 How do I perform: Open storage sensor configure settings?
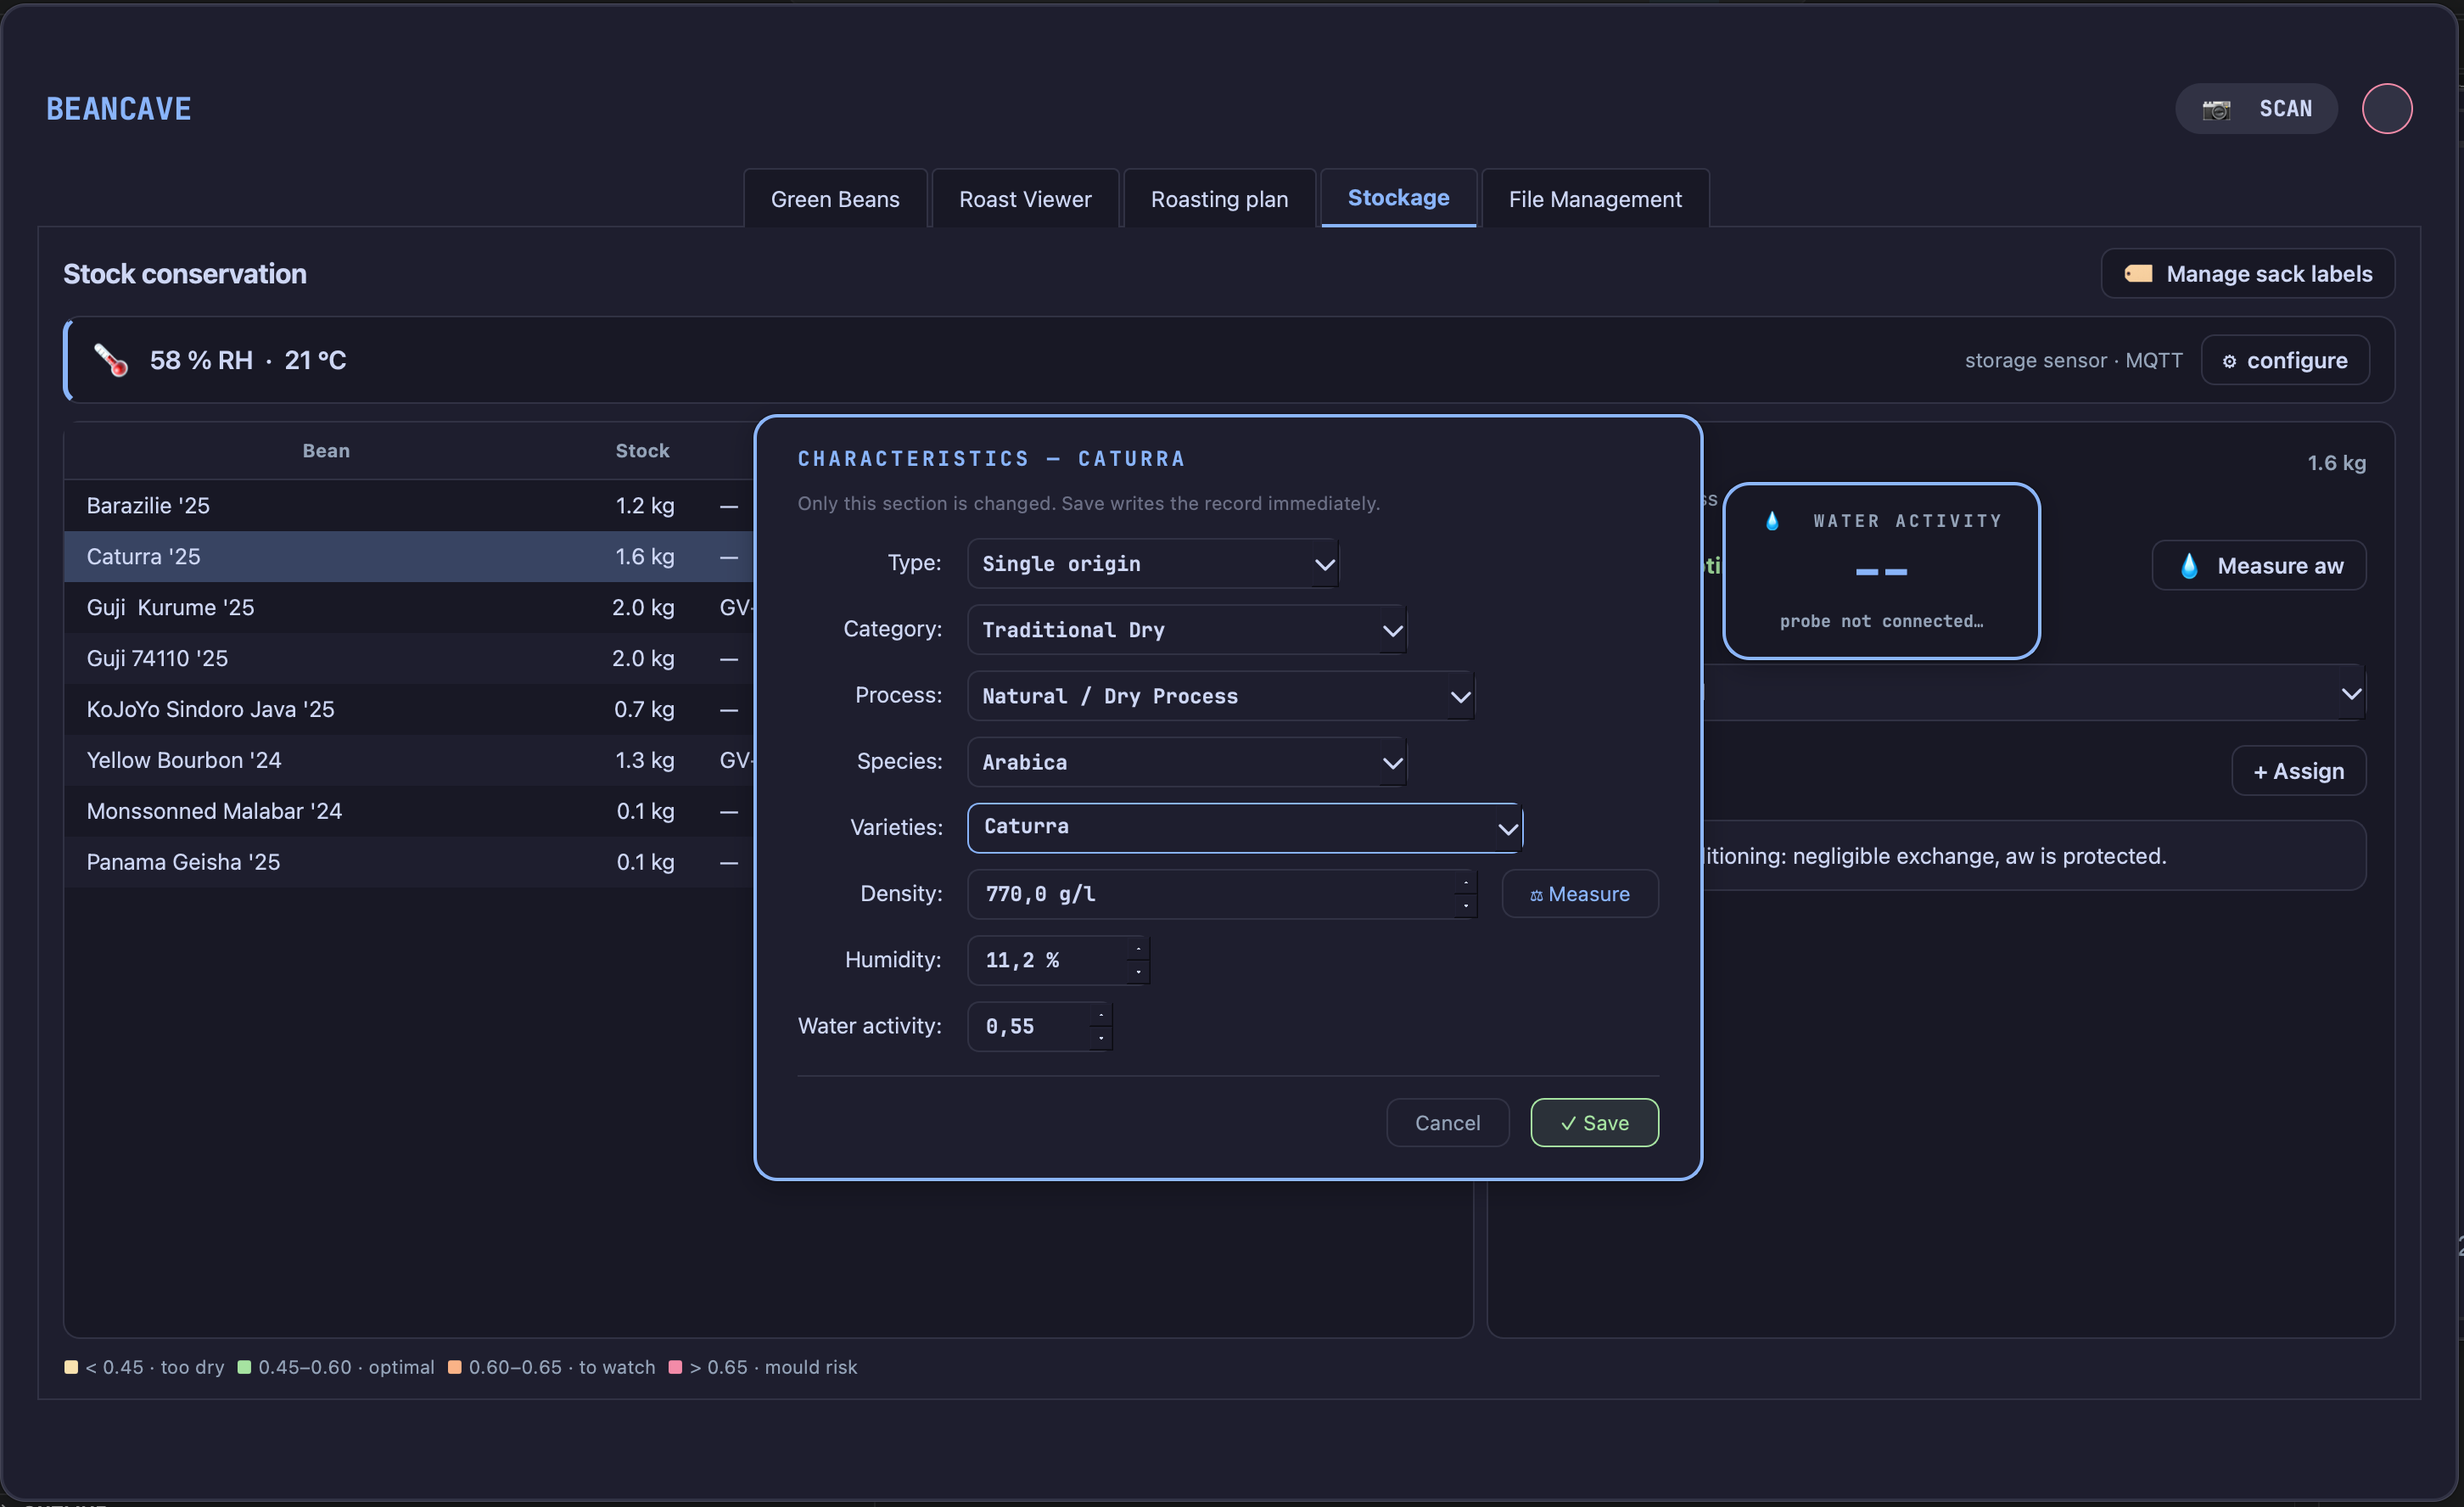[x=2285, y=360]
